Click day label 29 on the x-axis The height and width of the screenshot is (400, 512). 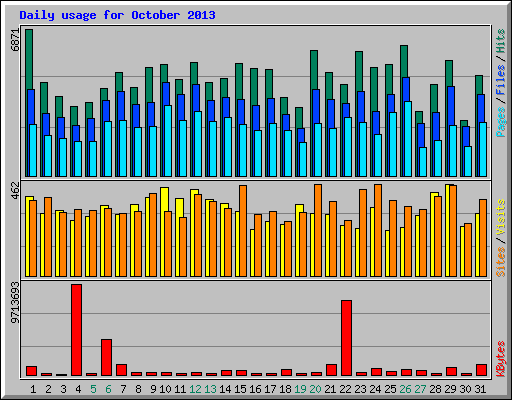click(x=450, y=389)
